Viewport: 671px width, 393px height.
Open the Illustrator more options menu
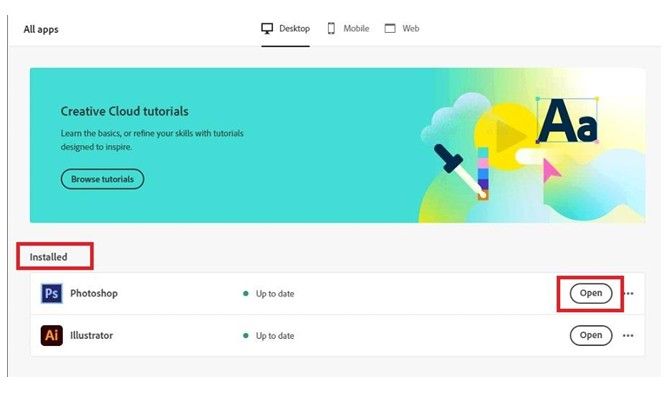coord(628,336)
